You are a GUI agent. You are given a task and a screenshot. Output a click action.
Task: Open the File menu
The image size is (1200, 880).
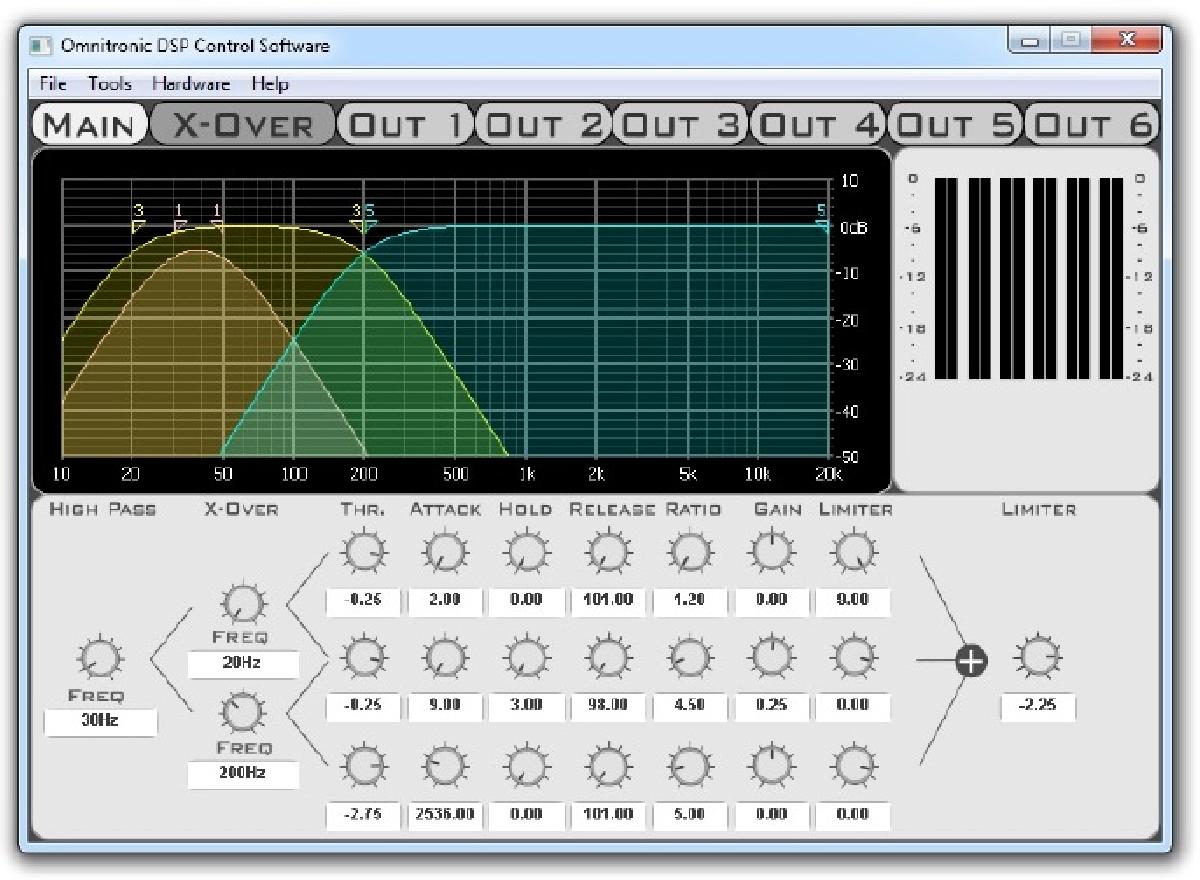pos(53,84)
